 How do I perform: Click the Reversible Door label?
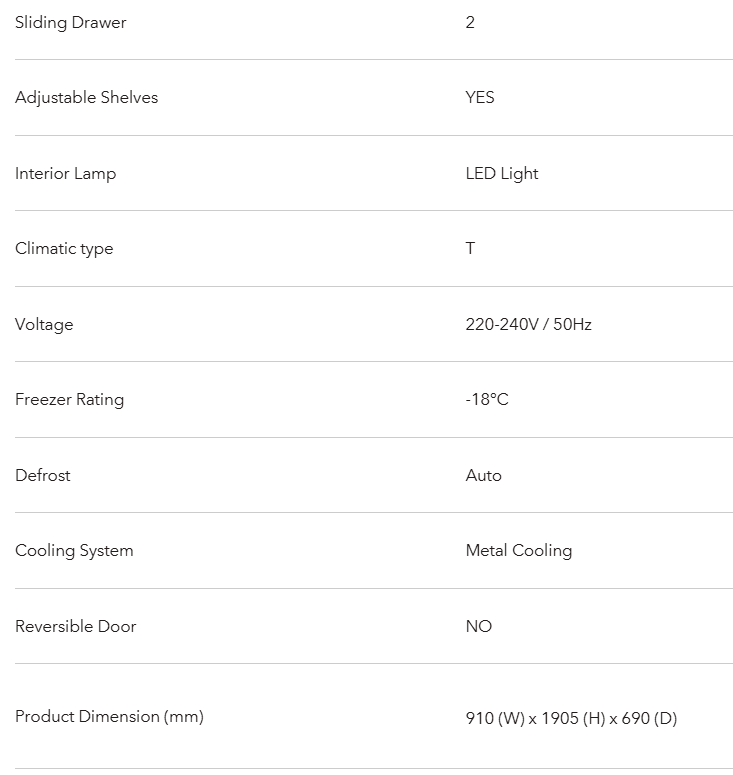click(76, 626)
